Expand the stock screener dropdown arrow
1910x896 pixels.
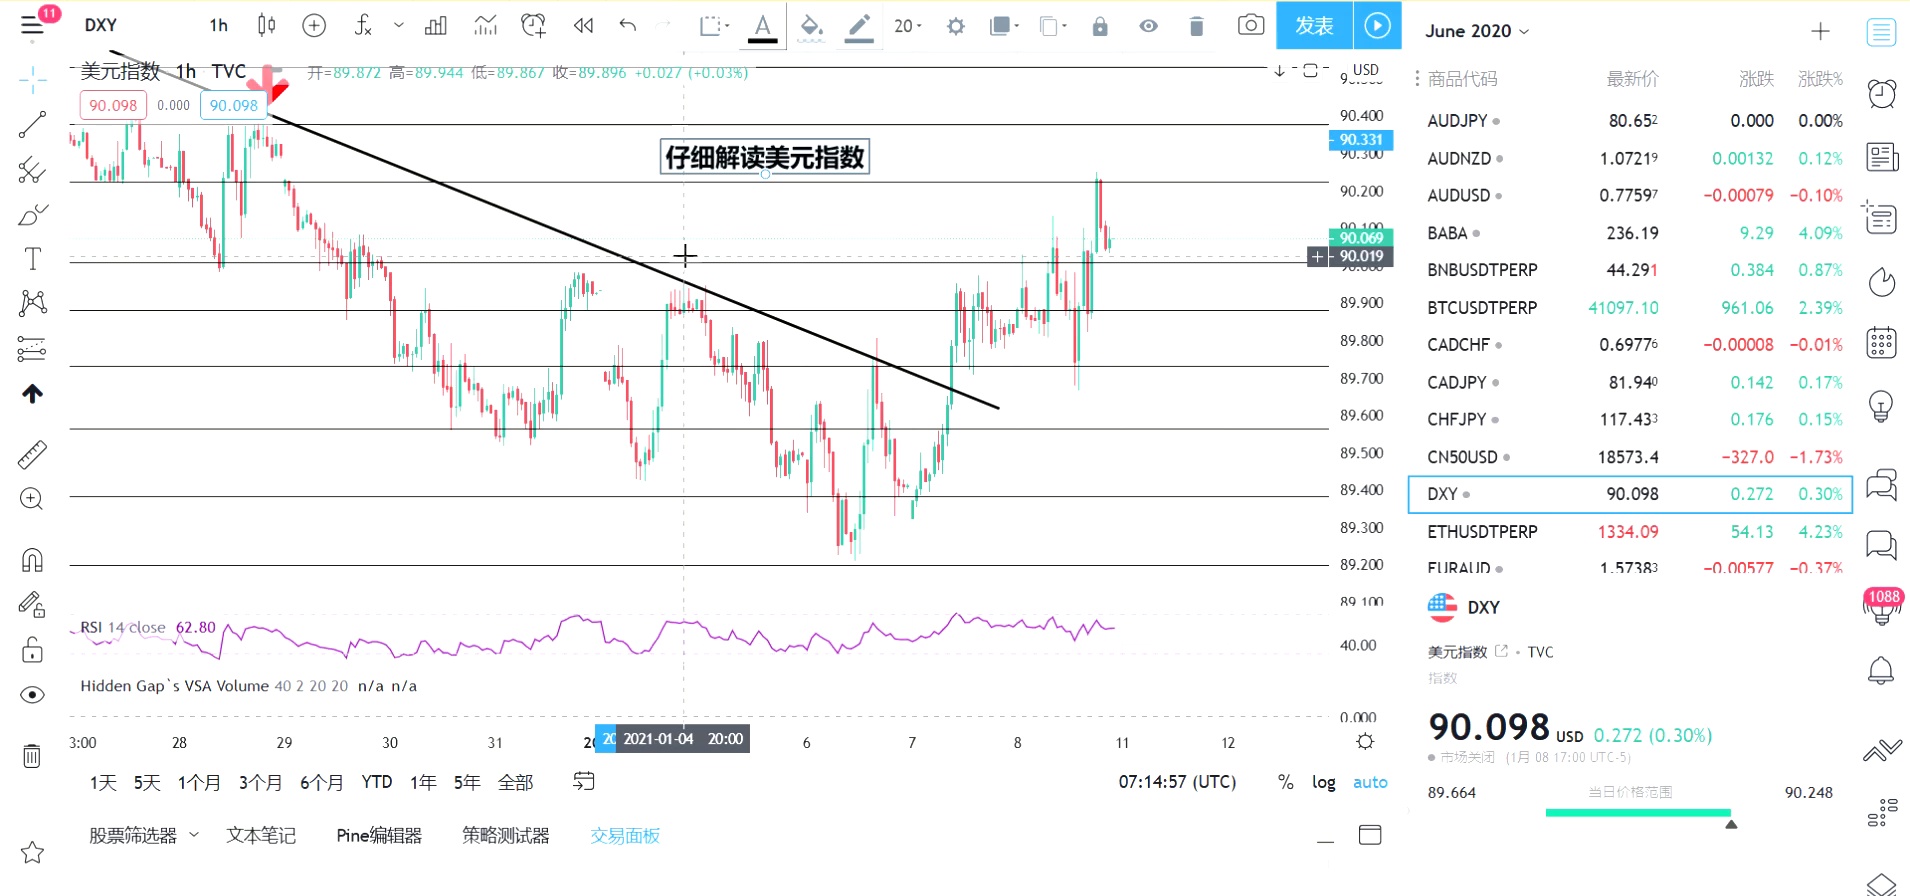click(x=194, y=834)
